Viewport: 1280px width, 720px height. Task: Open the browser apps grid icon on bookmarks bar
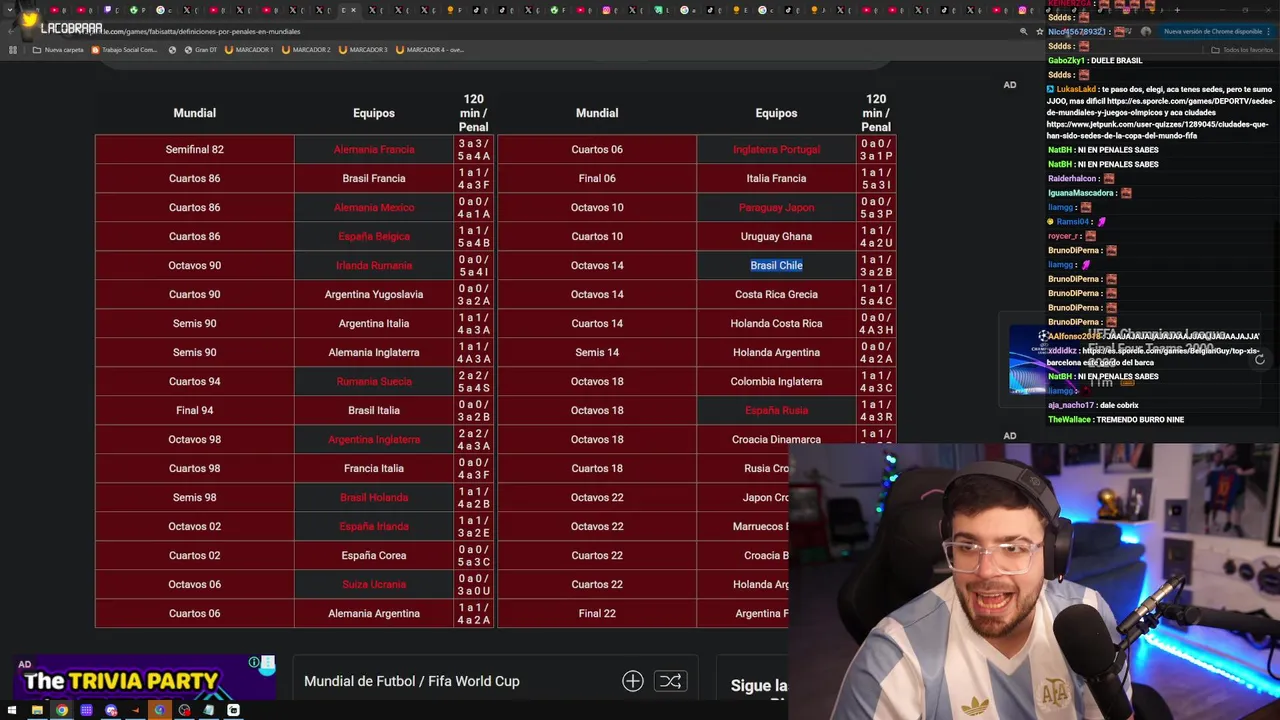13,49
